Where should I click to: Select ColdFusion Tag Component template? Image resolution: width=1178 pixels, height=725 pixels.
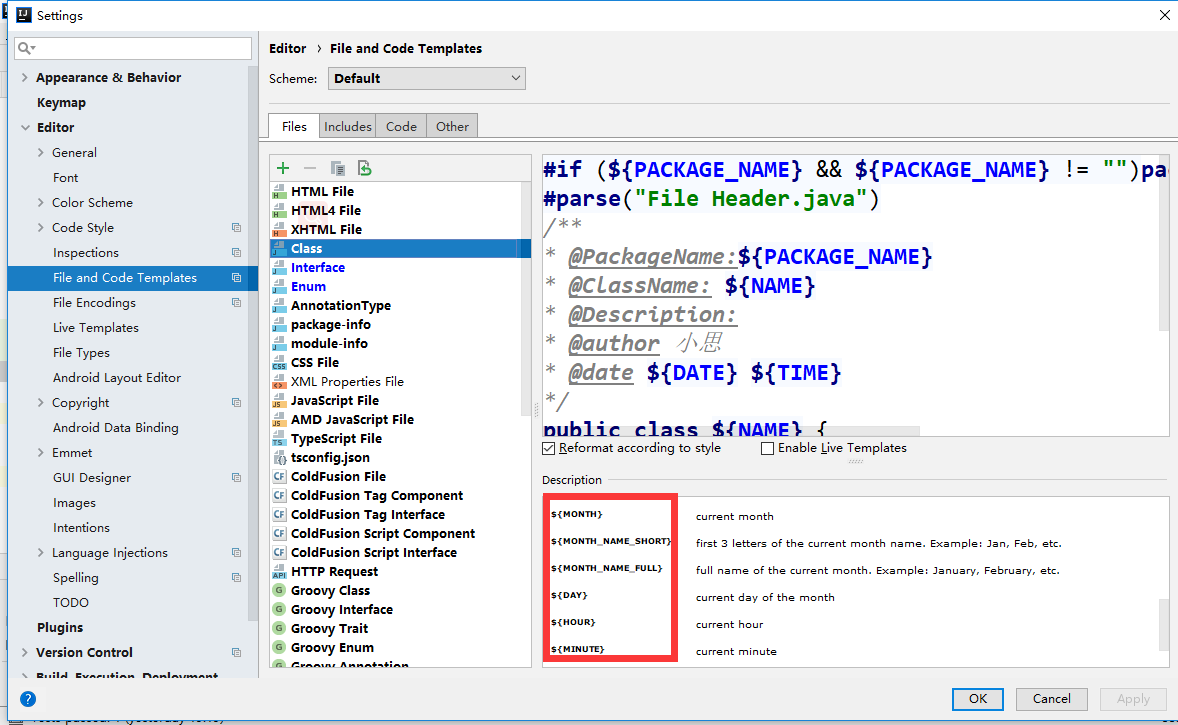pos(377,496)
